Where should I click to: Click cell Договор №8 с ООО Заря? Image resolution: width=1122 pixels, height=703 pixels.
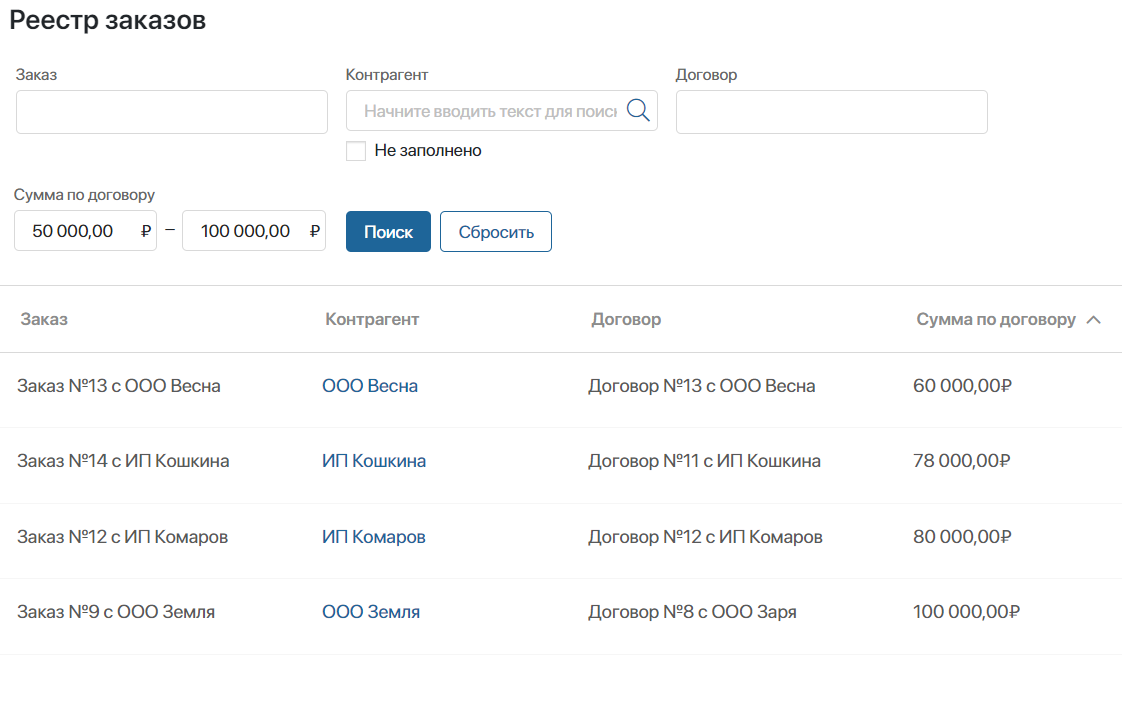pos(692,612)
